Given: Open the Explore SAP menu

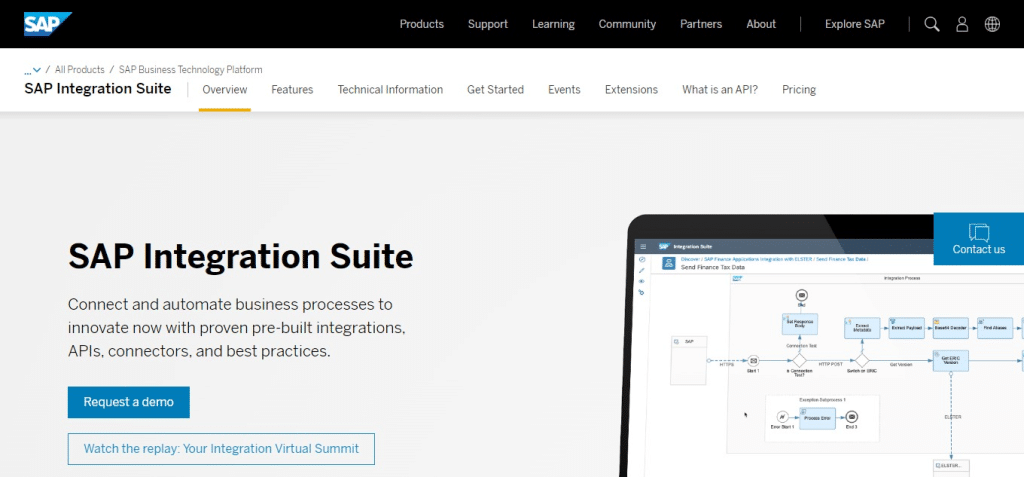Looking at the screenshot, I should click(x=855, y=24).
